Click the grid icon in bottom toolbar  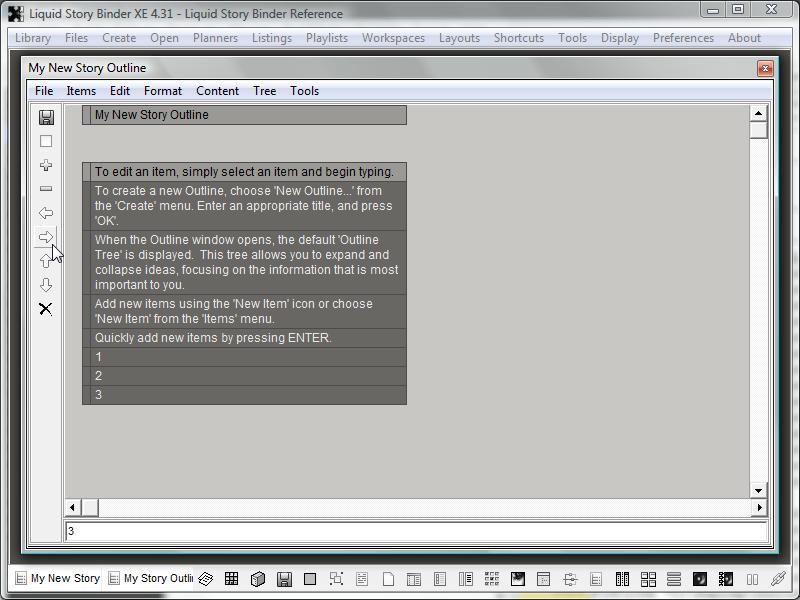(231, 579)
